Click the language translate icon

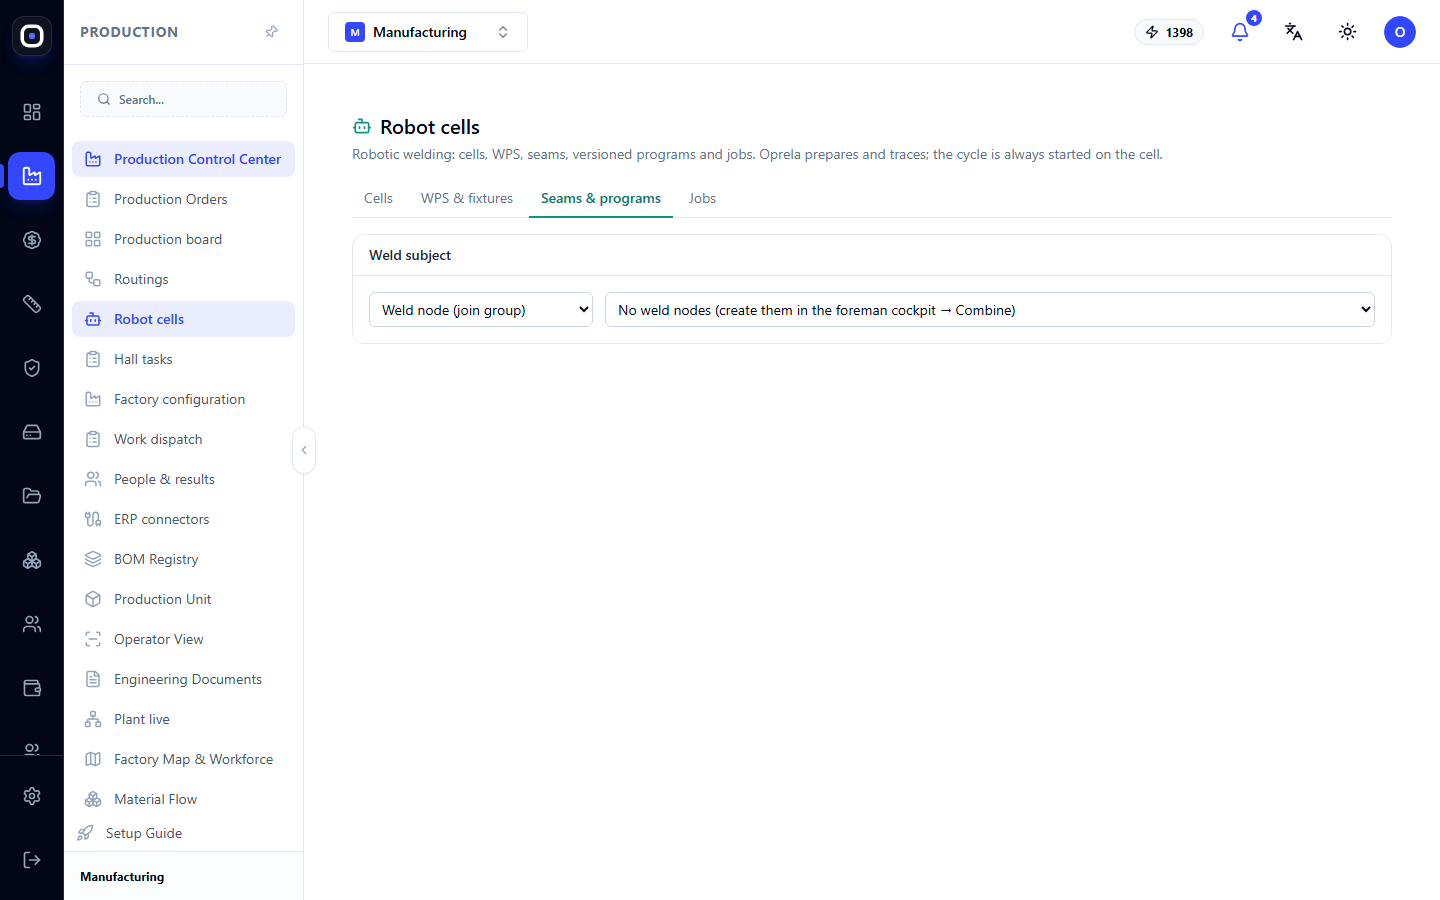pos(1293,32)
